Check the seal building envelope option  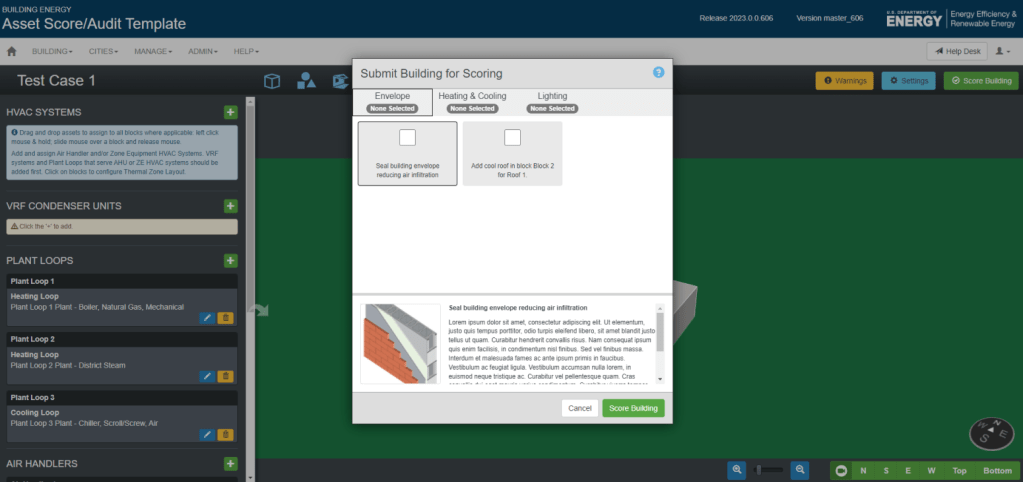[407, 138]
